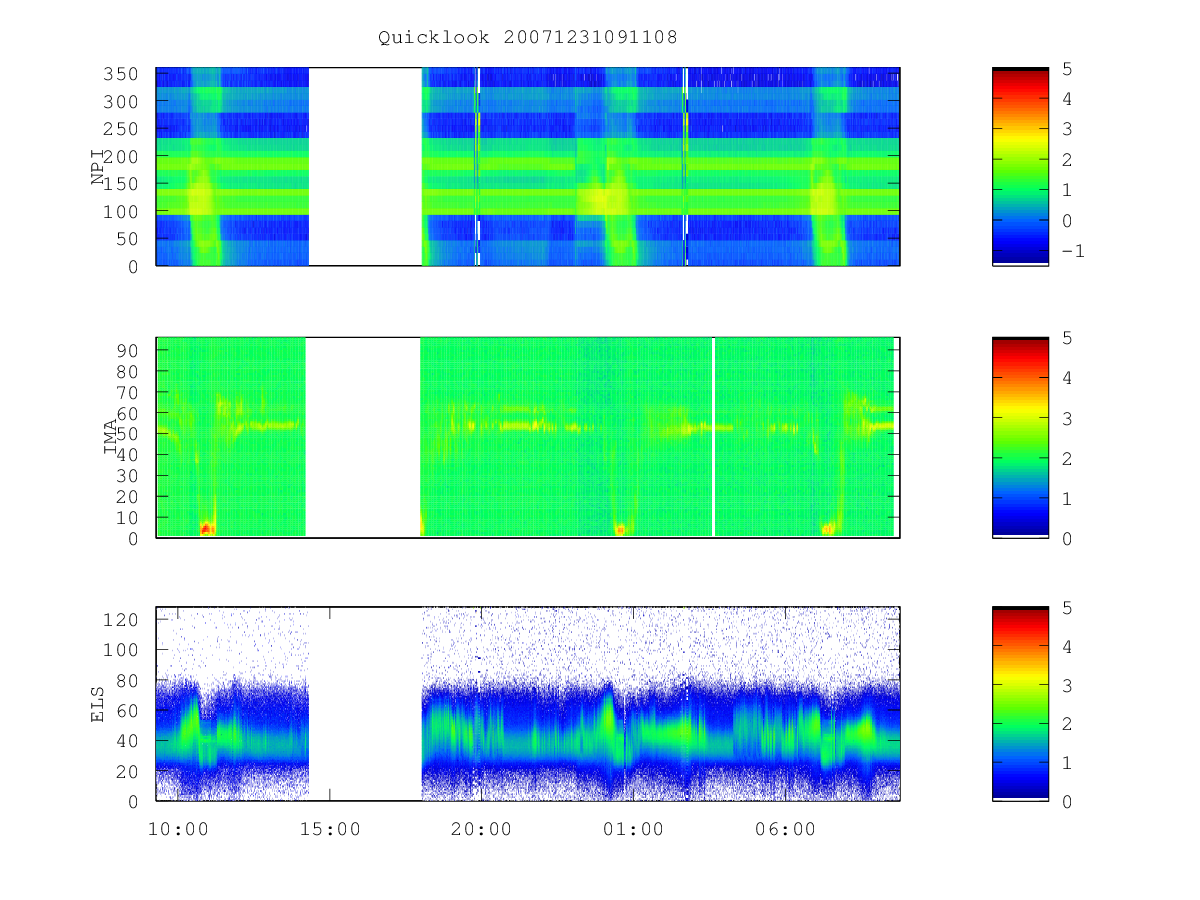Click the "4" label on ELS colorbar

[1067, 646]
